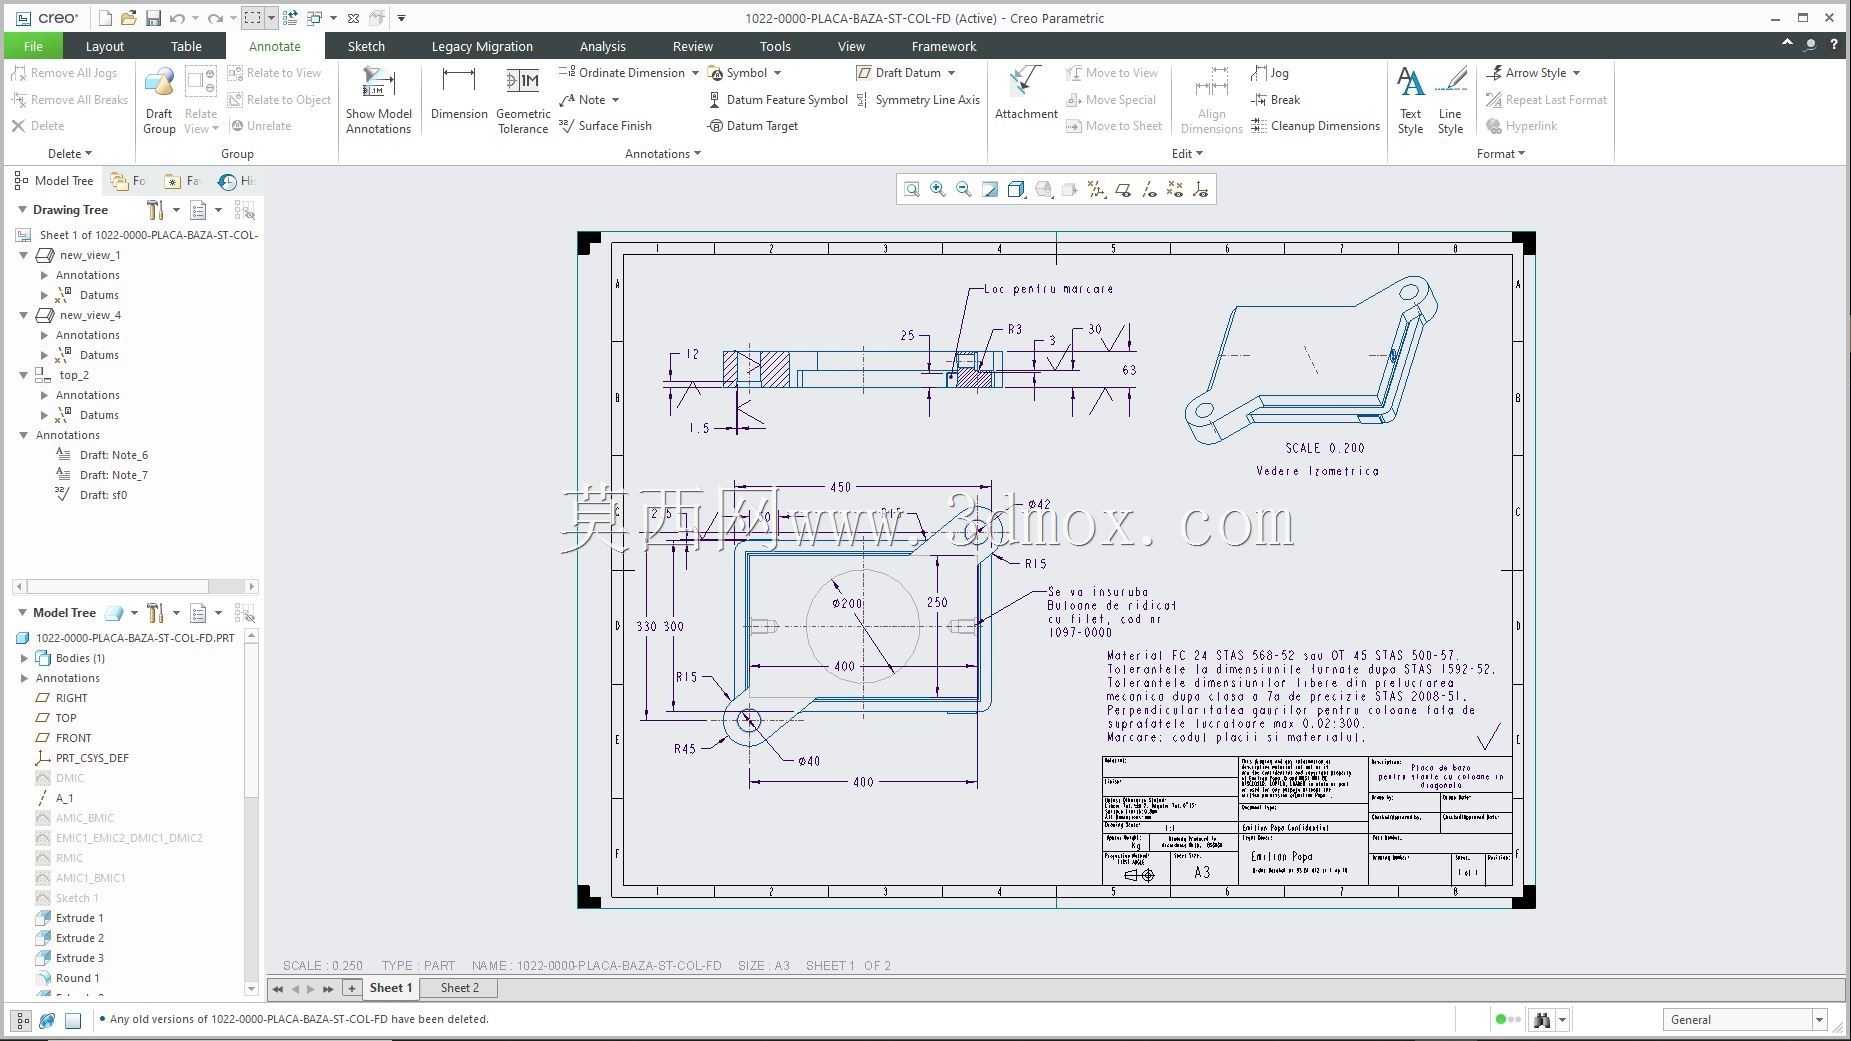This screenshot has width=1851, height=1041.
Task: Open the File menu
Action: [x=33, y=46]
